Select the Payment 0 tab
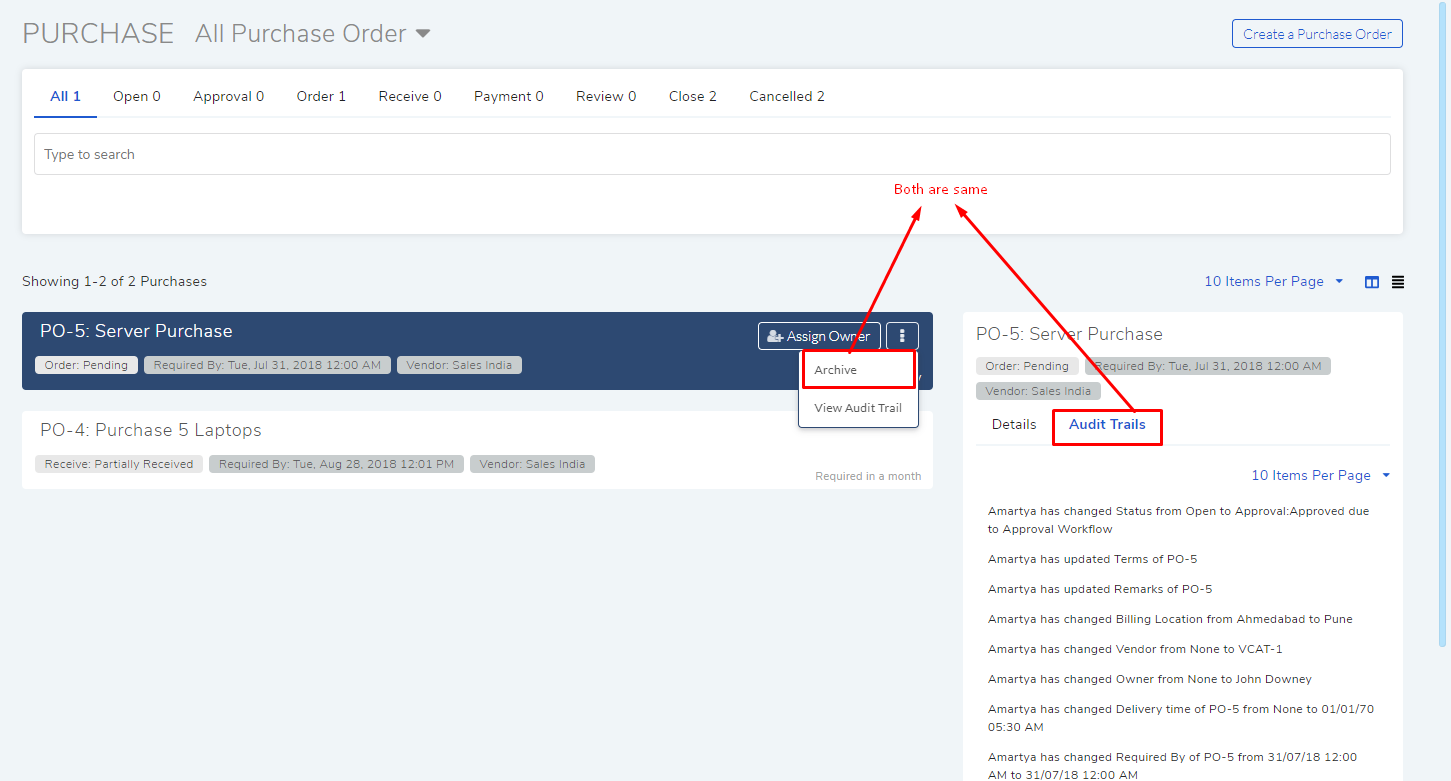Screen dimensions: 1451x781 [x=509, y=96]
